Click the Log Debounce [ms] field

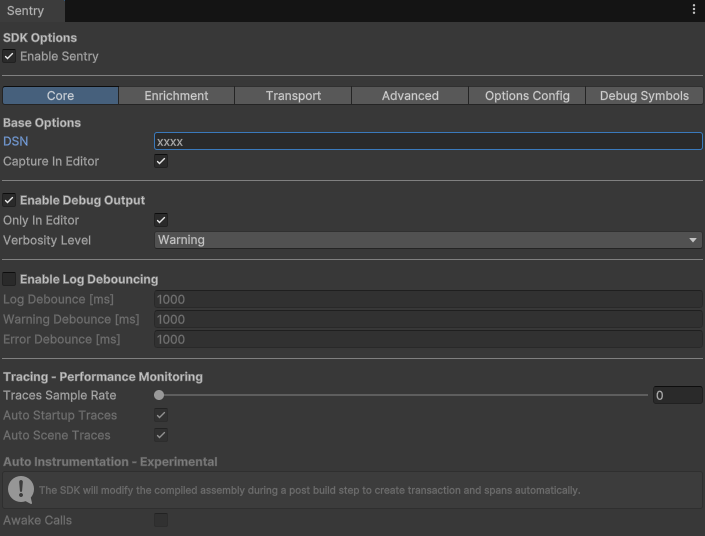(428, 299)
